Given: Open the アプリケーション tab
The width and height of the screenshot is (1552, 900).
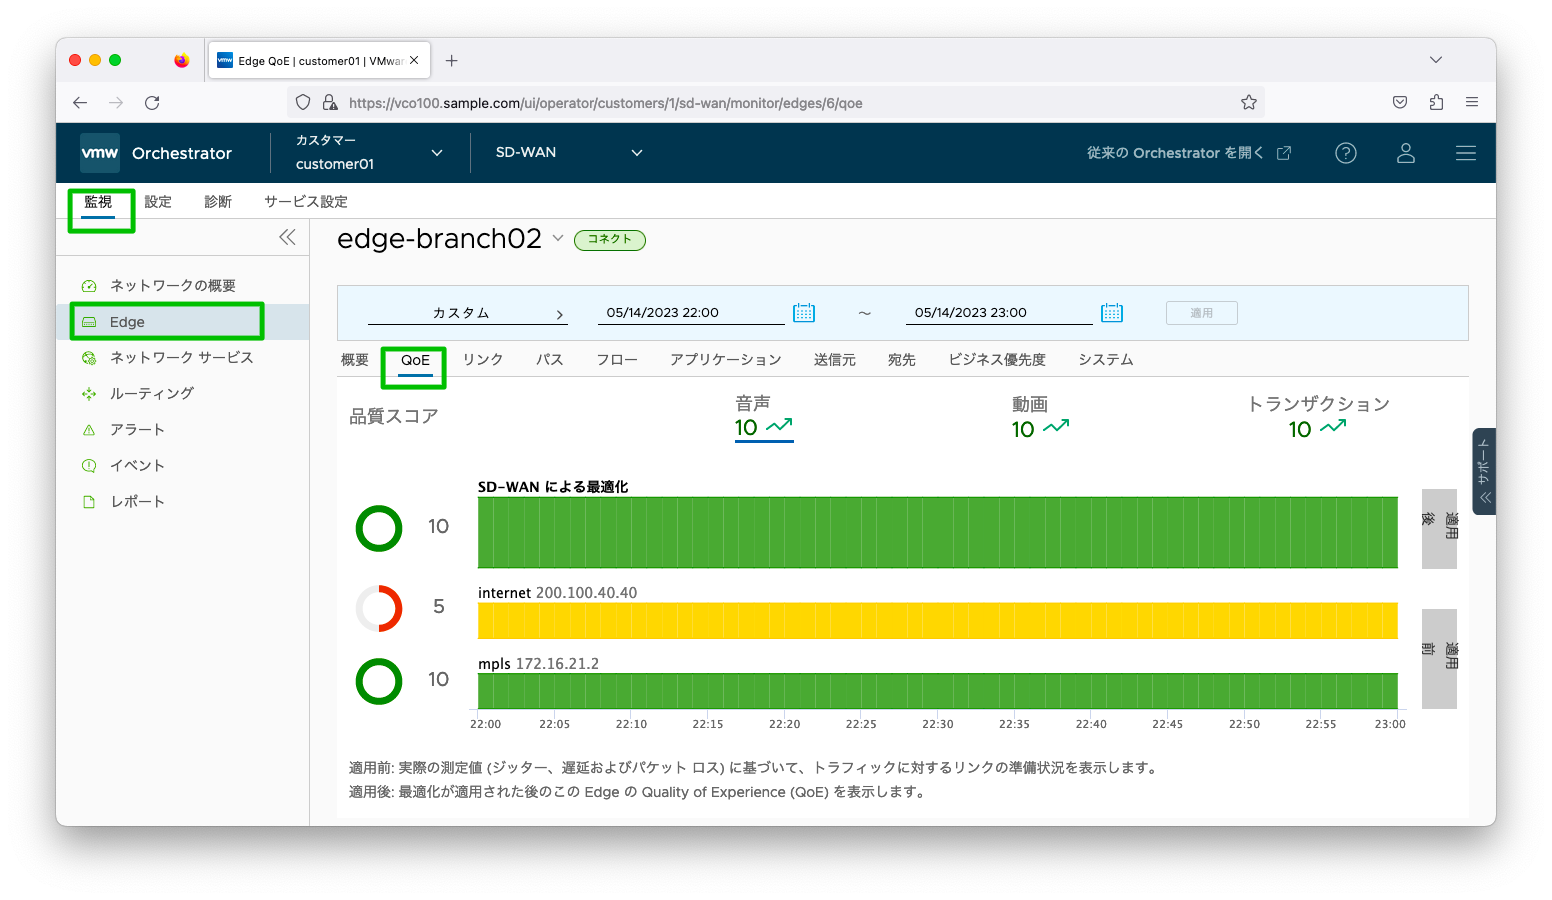Looking at the screenshot, I should [x=726, y=360].
